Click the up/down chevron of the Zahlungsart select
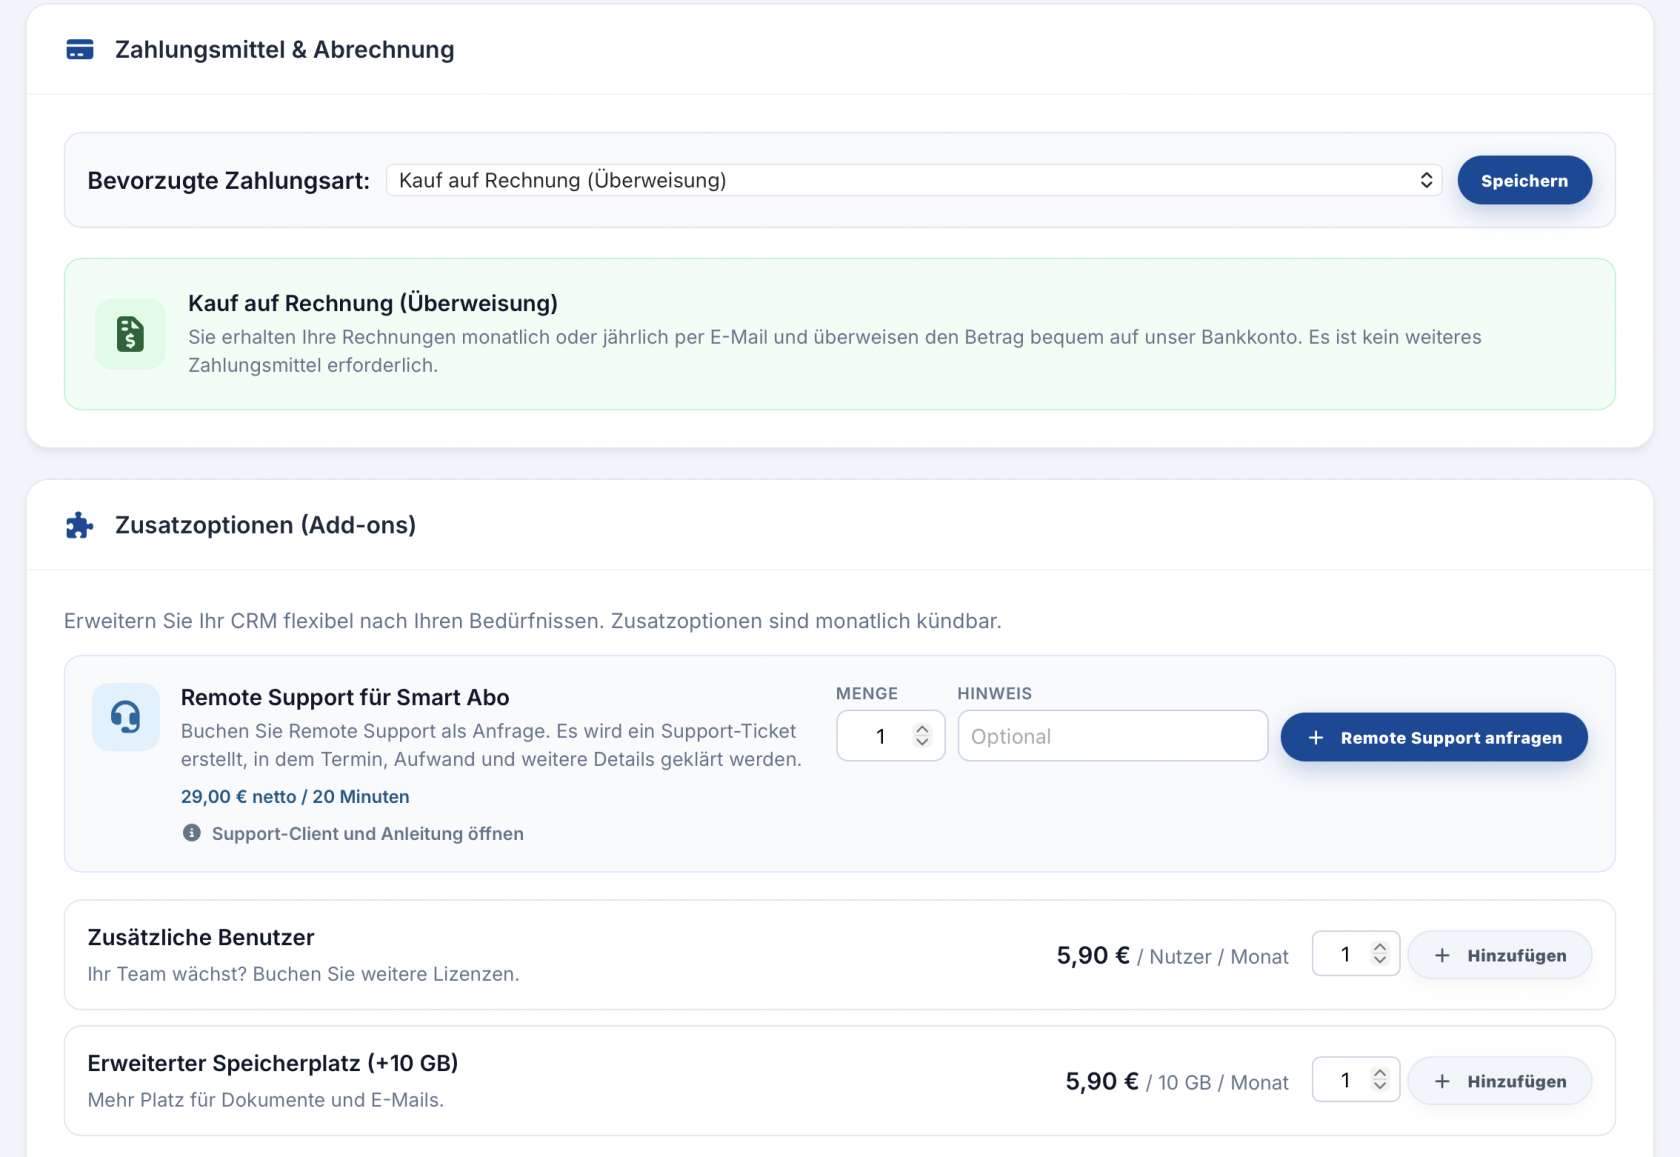The width and height of the screenshot is (1680, 1157). point(1426,180)
